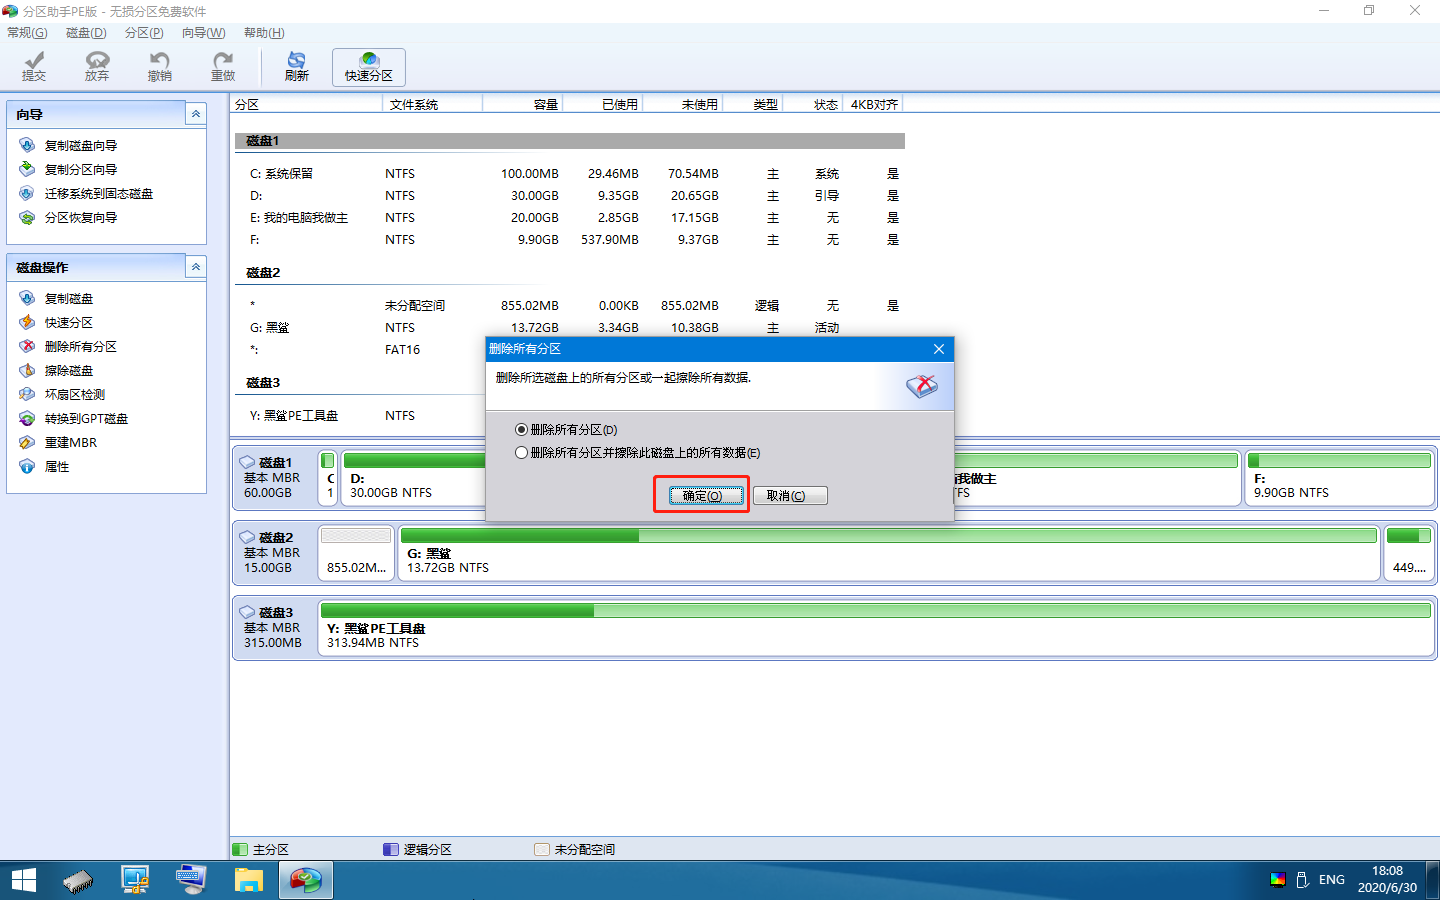Open the 常规(G) menu
Image resolution: width=1440 pixels, height=900 pixels.
click(x=27, y=33)
